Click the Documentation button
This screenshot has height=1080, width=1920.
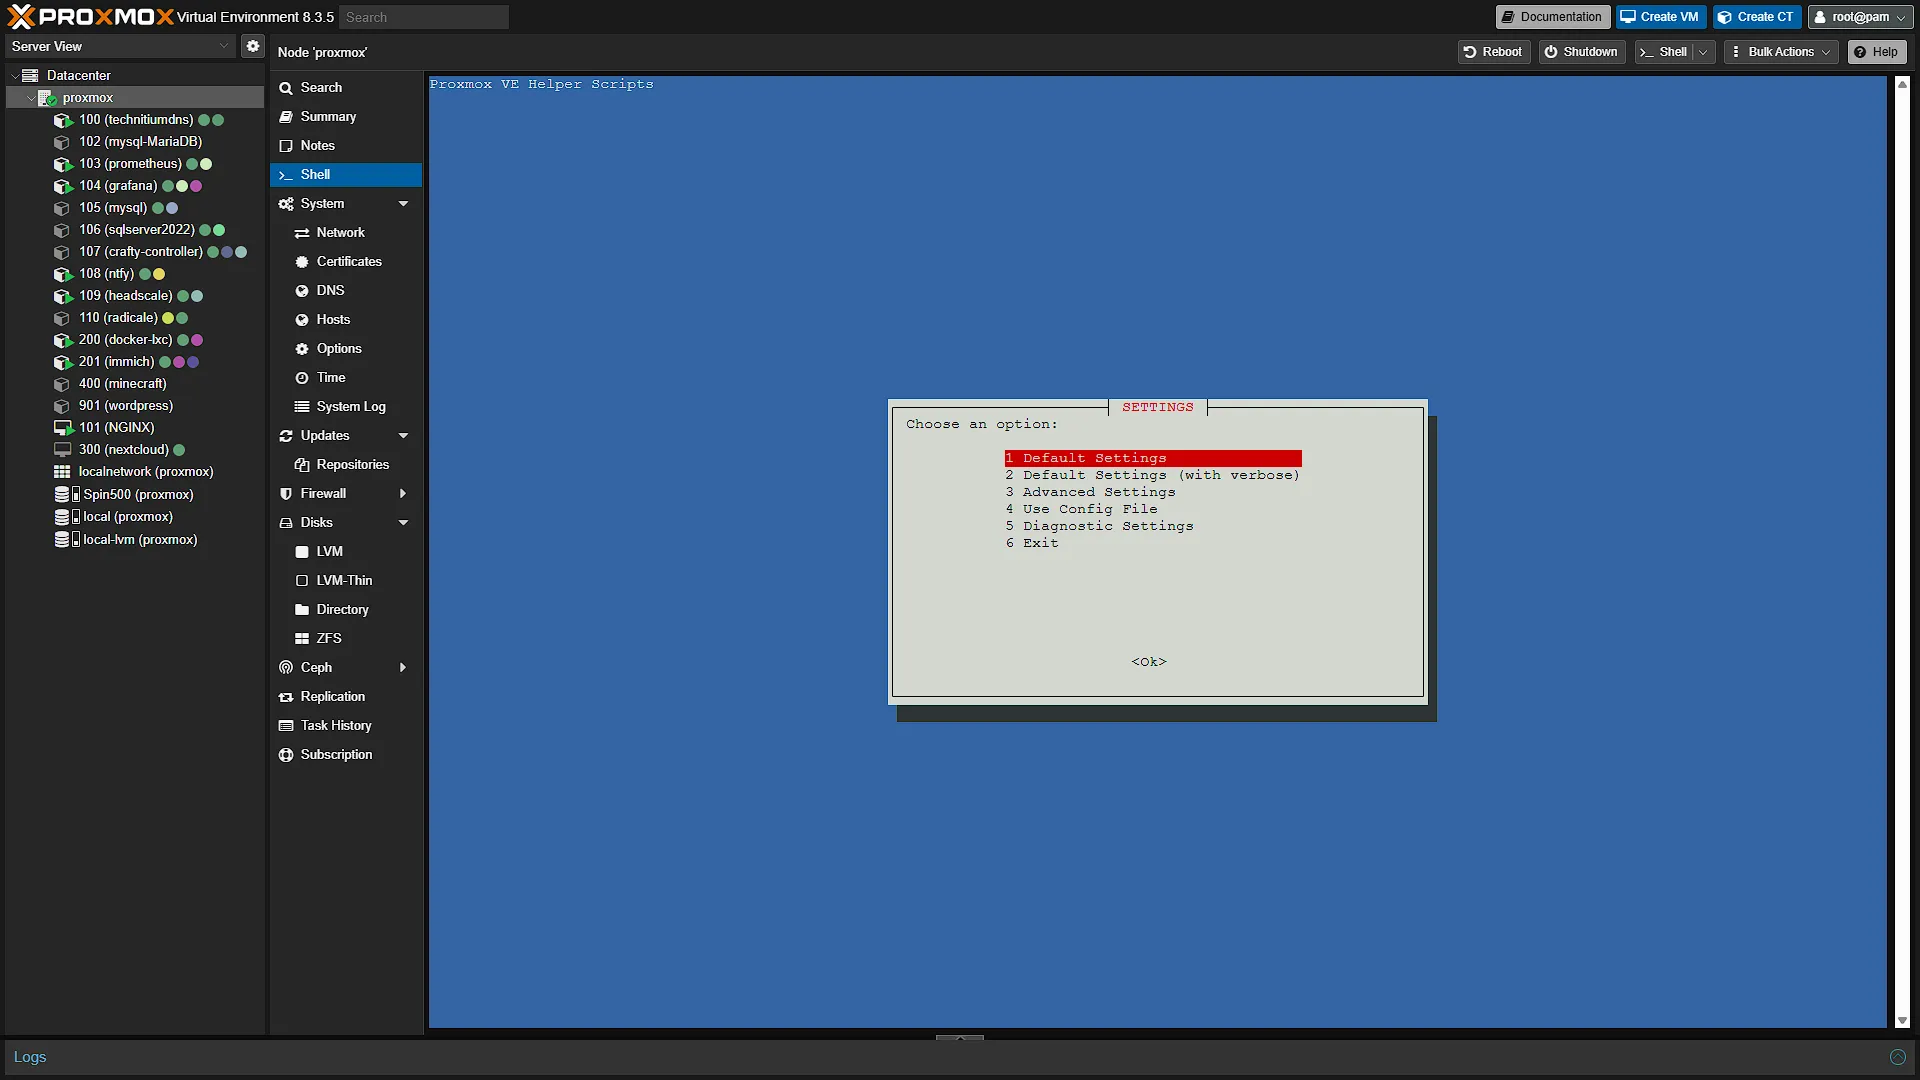click(1552, 17)
